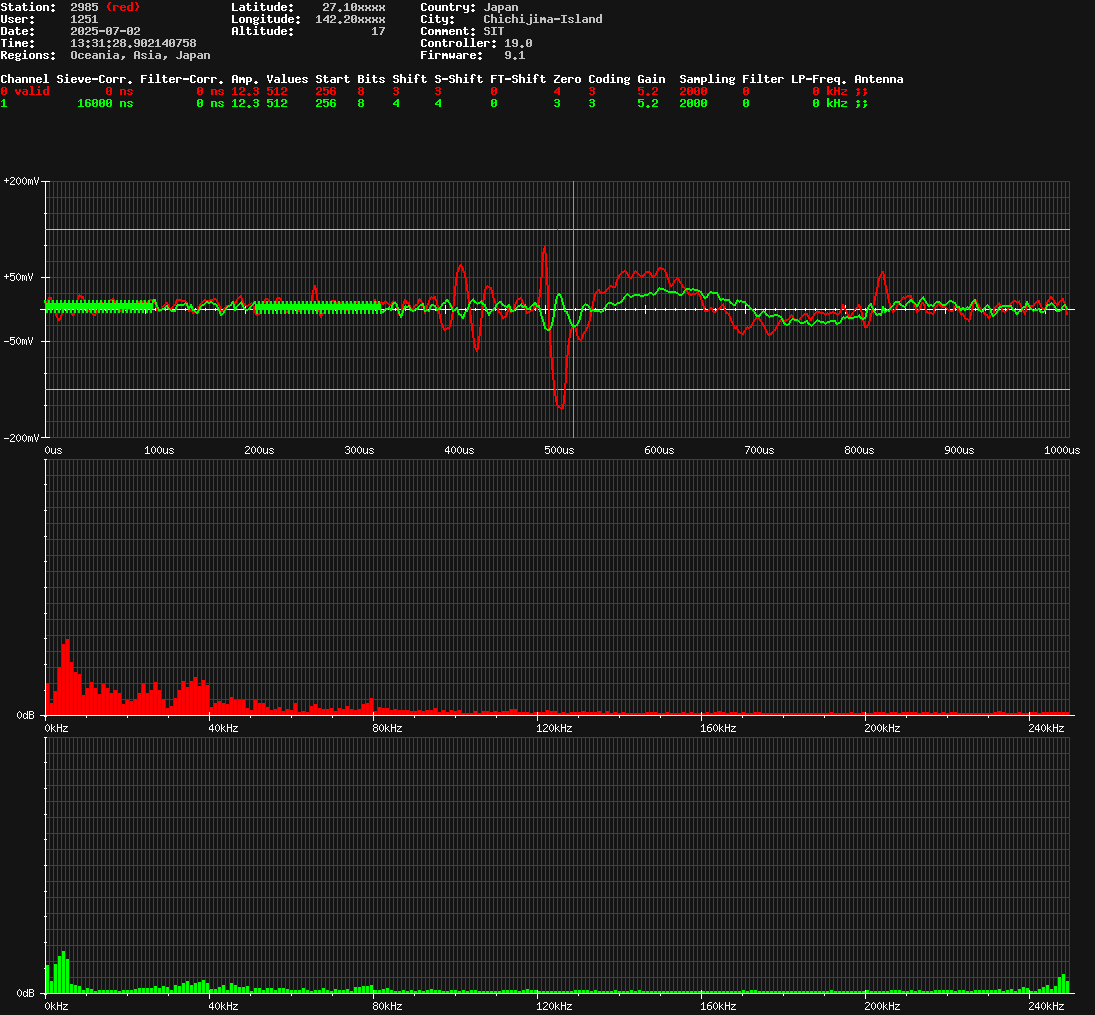Click the 'Zero' column header
Image resolution: width=1095 pixels, height=1015 pixels.
(x=567, y=79)
